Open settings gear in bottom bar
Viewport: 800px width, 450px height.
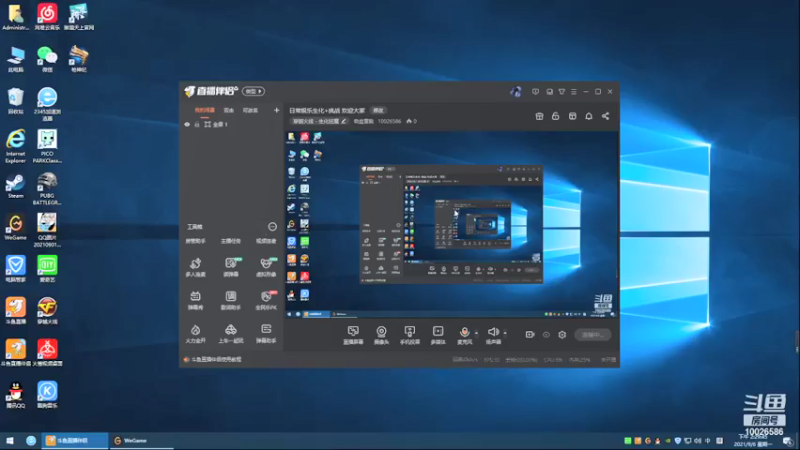click(x=562, y=335)
